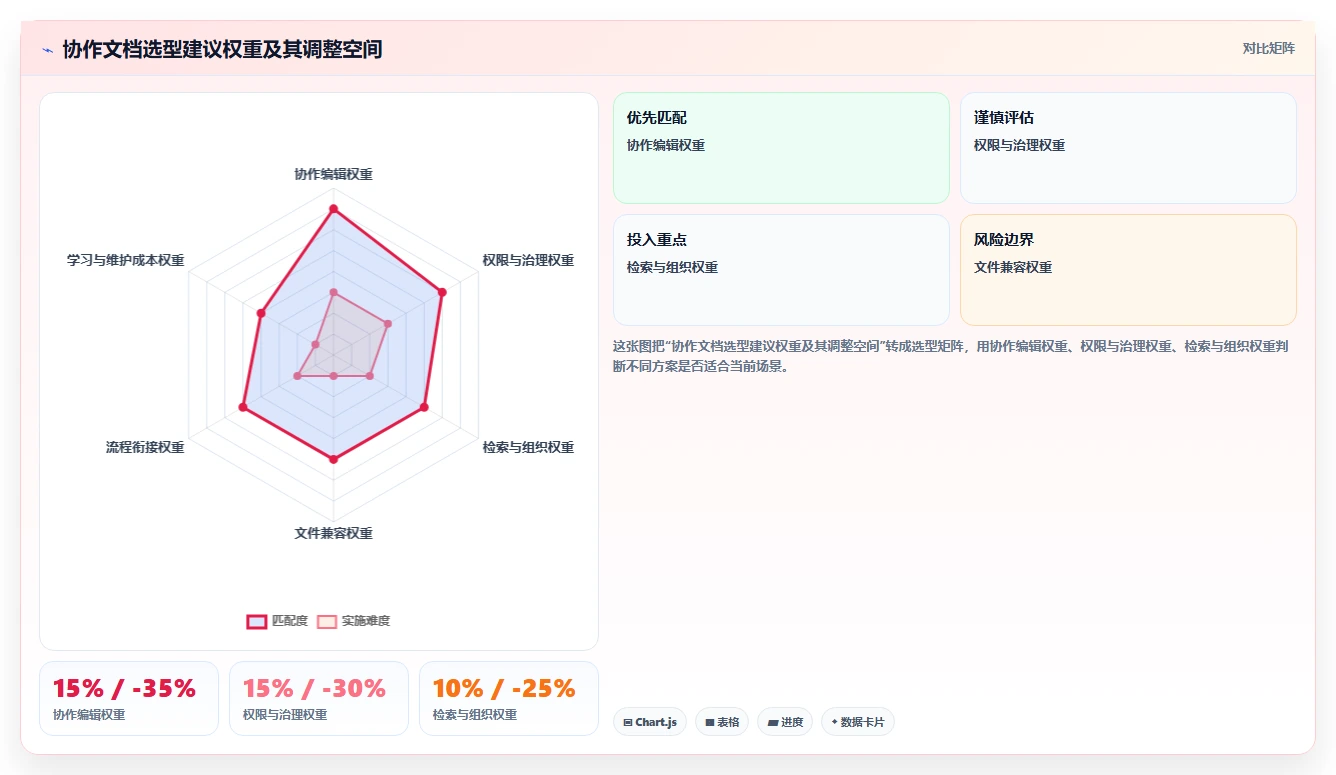Click the 15% / -30% 权限与治理权重 stat card
1336x775 pixels.
coord(319,698)
